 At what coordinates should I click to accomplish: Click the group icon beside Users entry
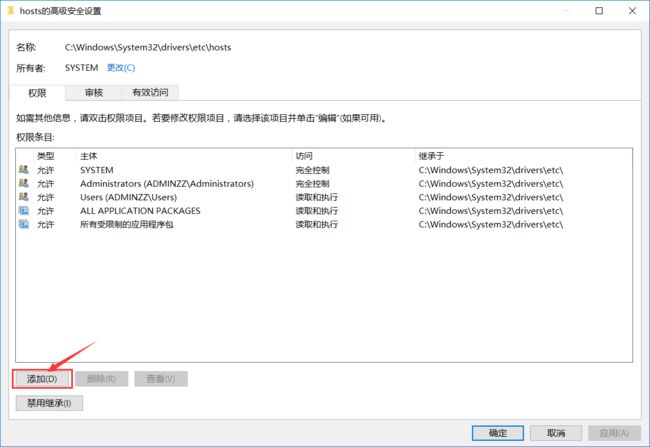[x=24, y=197]
